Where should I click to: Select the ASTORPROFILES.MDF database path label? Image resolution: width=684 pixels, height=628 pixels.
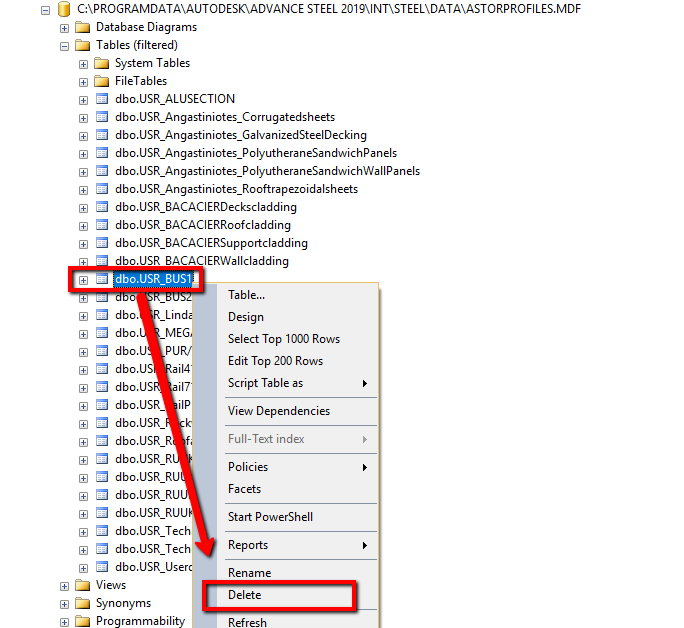coord(329,9)
